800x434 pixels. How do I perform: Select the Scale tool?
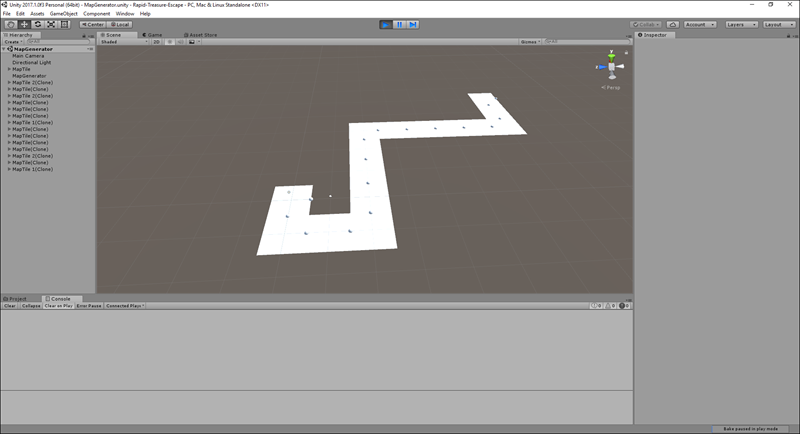point(50,24)
